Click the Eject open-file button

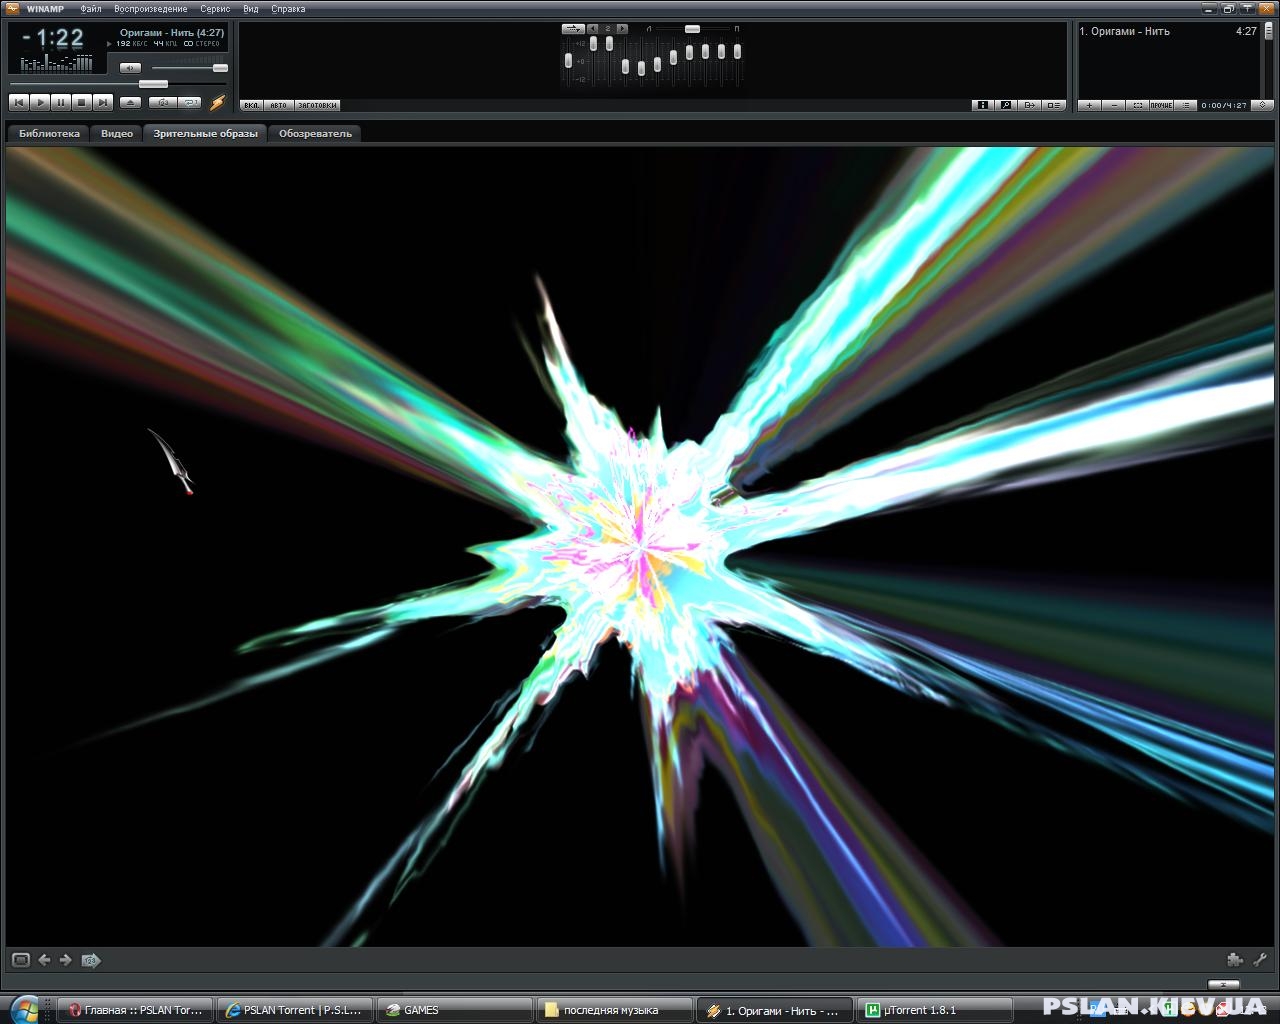pyautogui.click(x=130, y=102)
